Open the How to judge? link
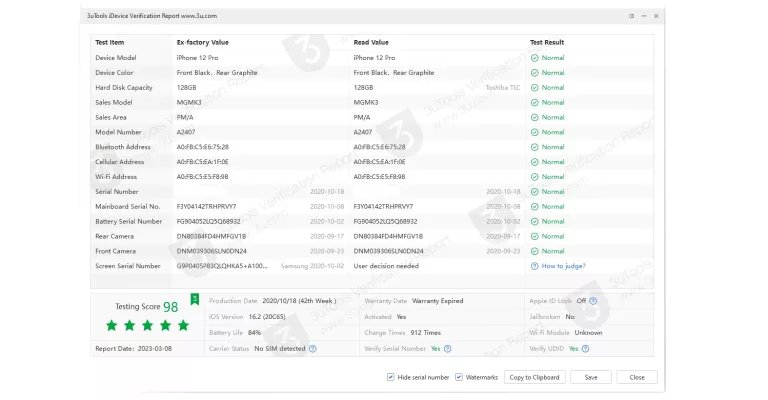768x400 pixels. [563, 266]
